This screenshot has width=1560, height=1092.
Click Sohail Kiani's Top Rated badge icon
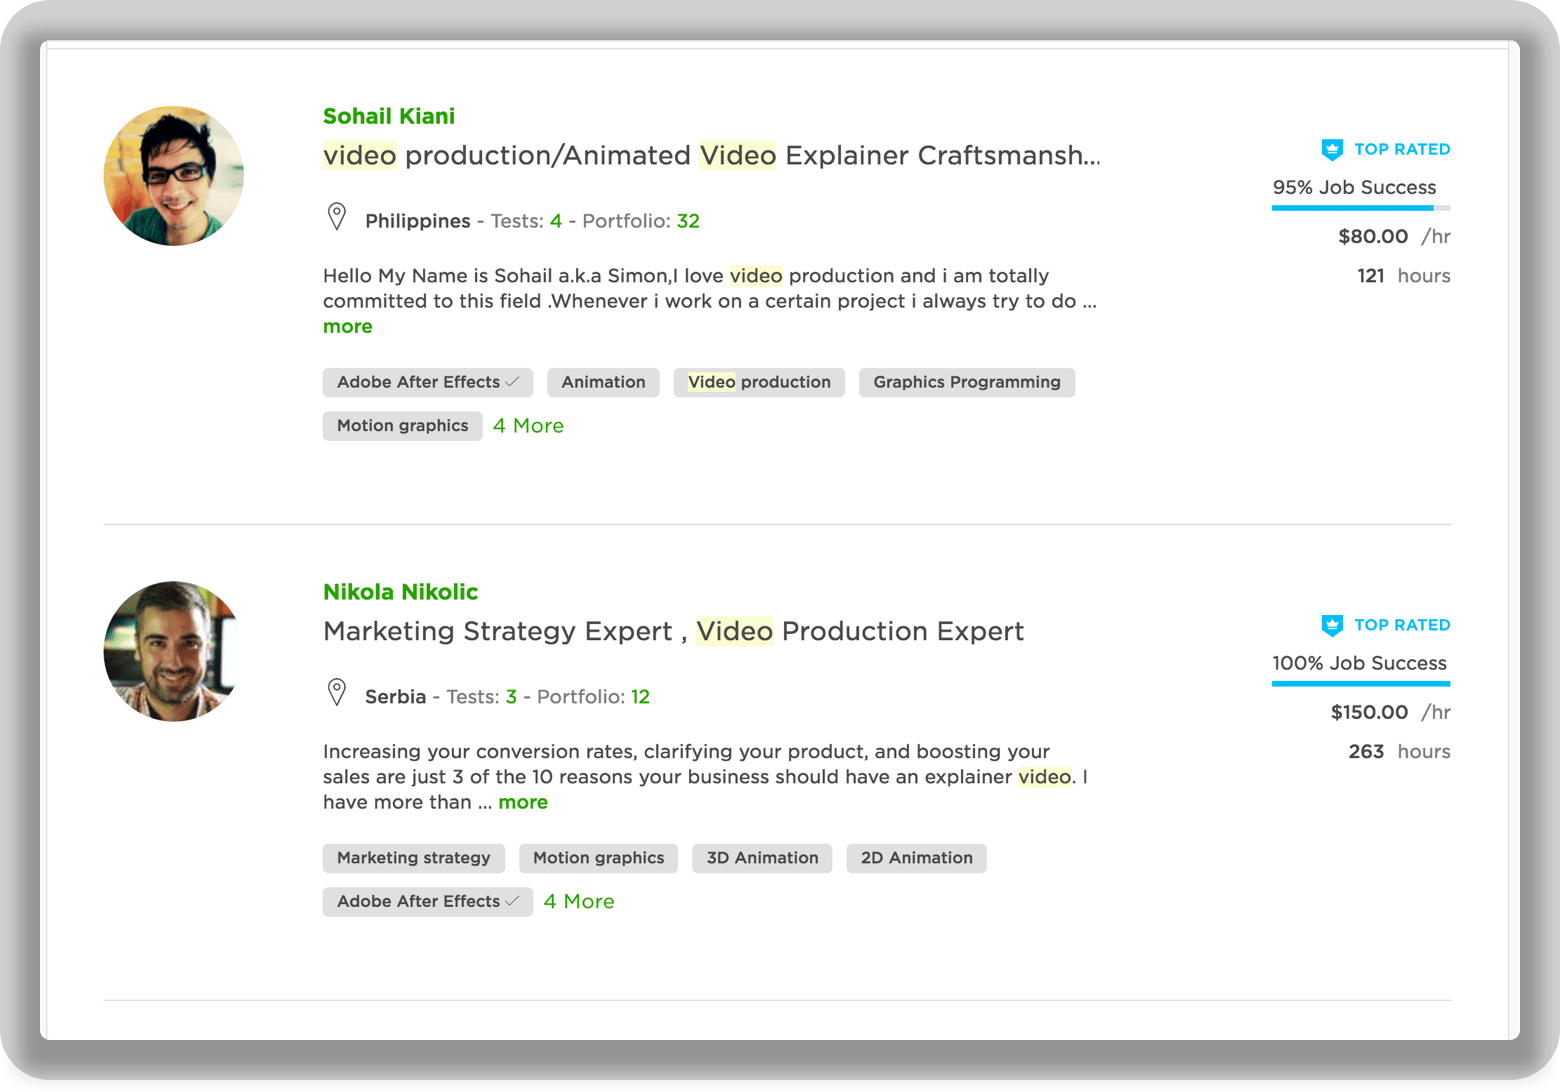tap(1332, 150)
